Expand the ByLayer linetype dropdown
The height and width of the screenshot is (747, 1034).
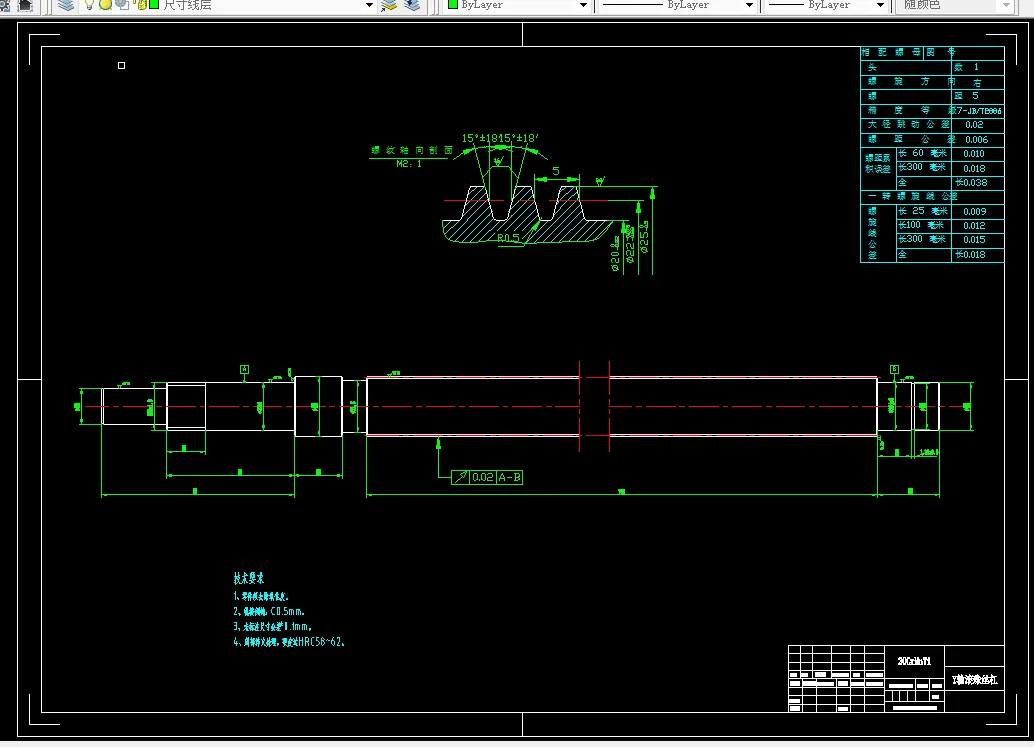pos(749,5)
